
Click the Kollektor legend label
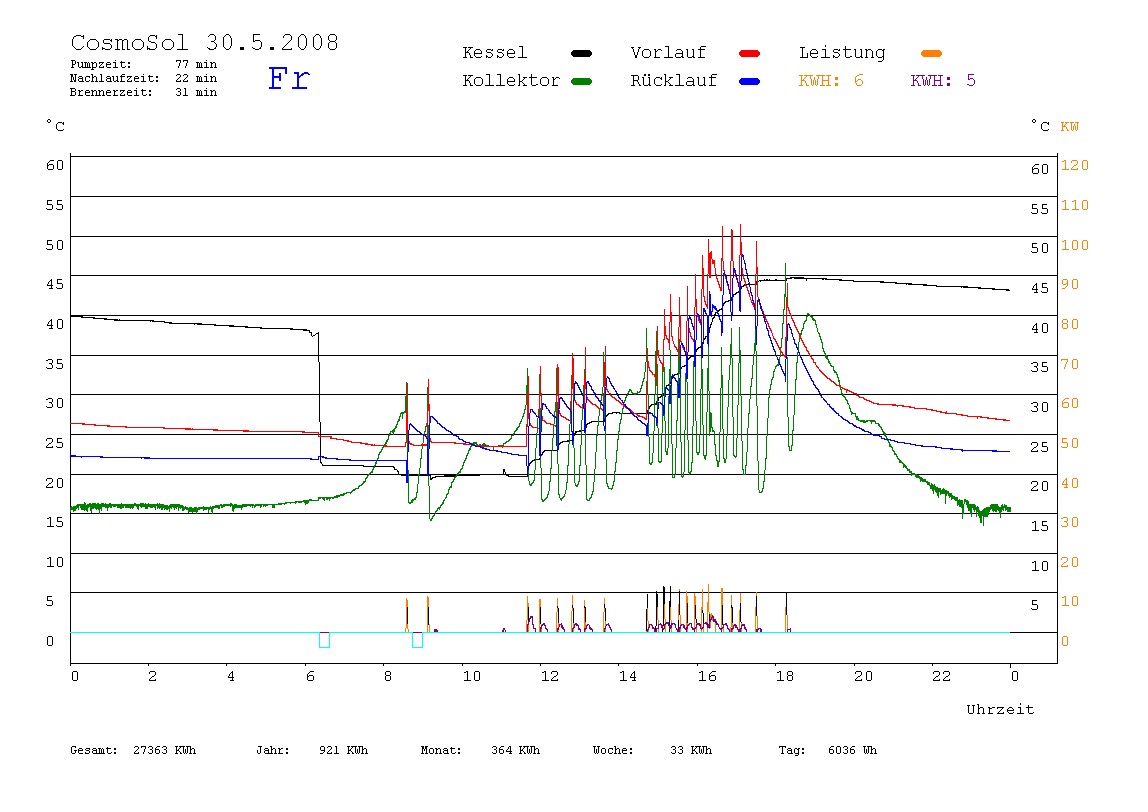tap(511, 81)
